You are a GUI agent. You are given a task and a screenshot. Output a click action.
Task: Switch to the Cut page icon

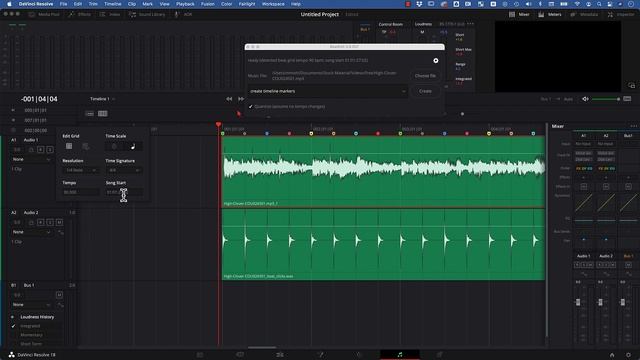[240, 355]
